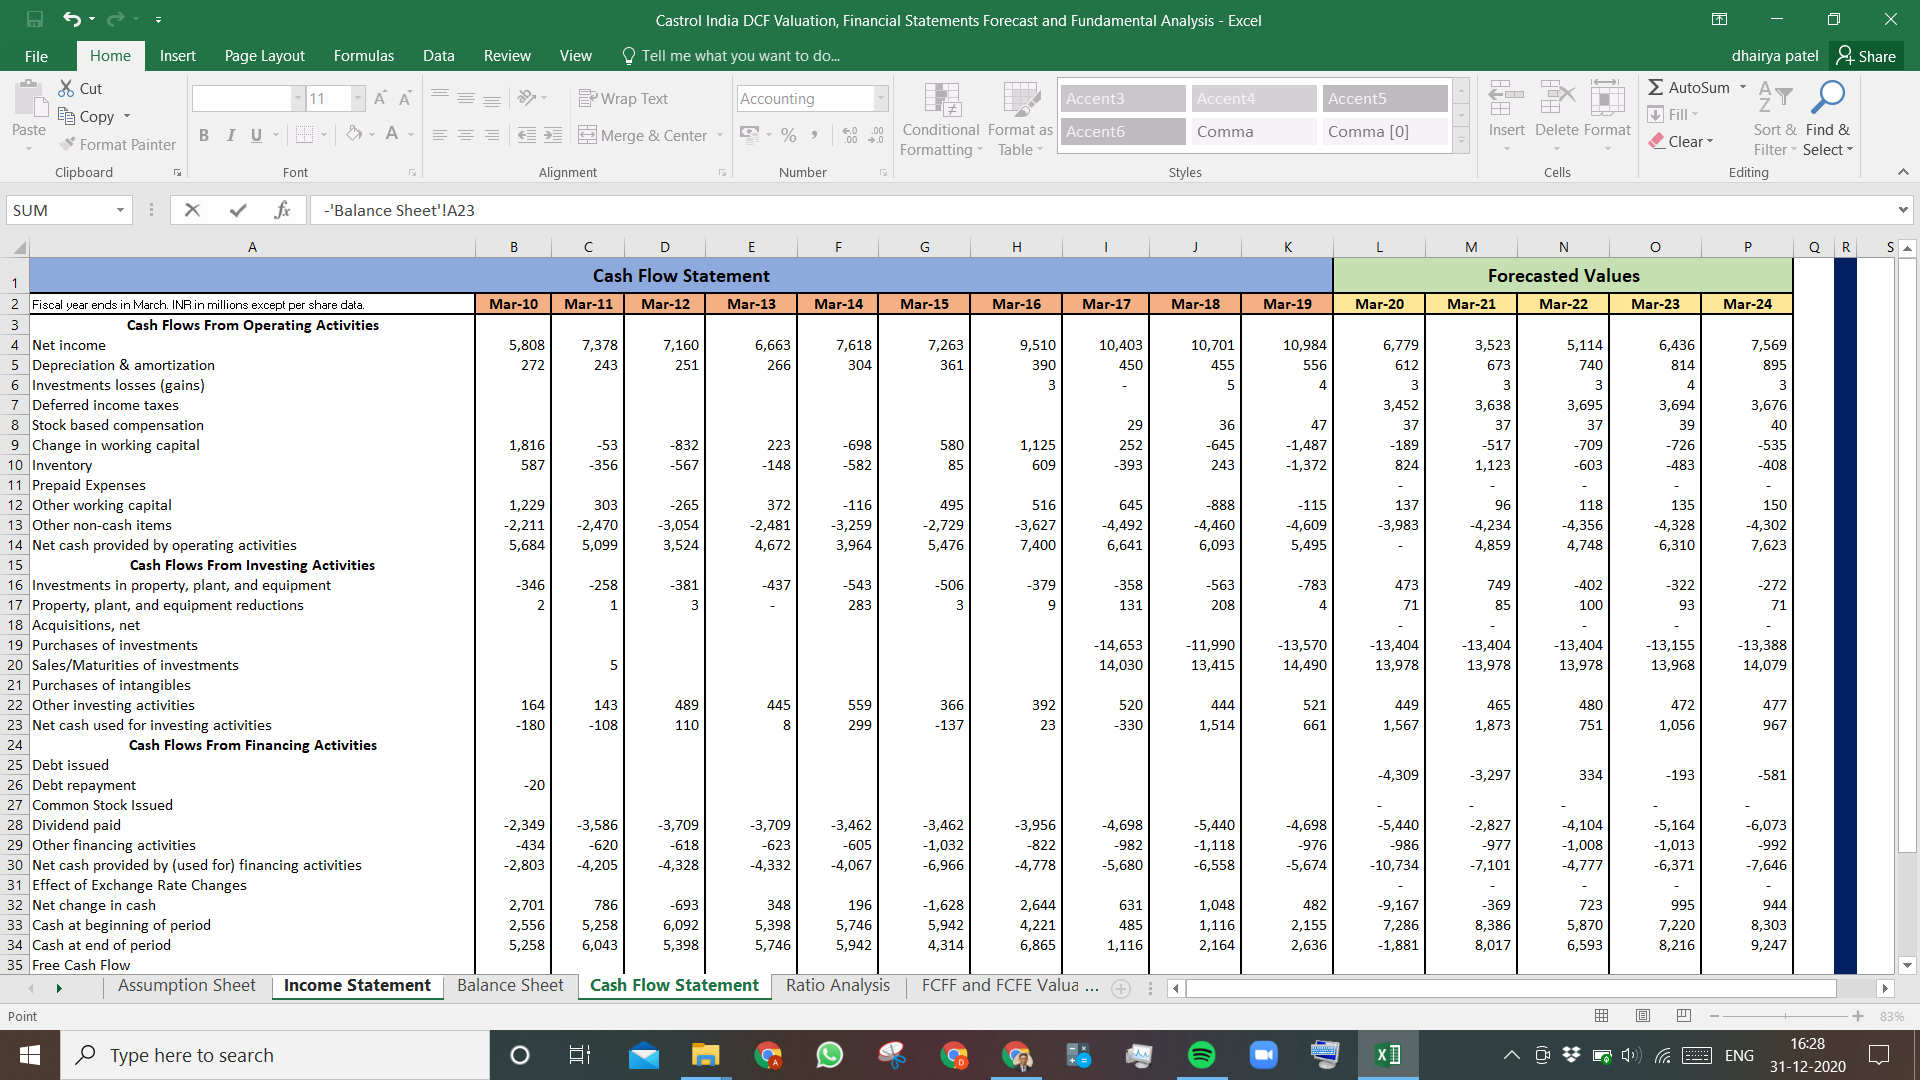Screen dimensions: 1920x1080
Task: Open Find & Select magnifier menu
Action: pyautogui.click(x=1828, y=119)
